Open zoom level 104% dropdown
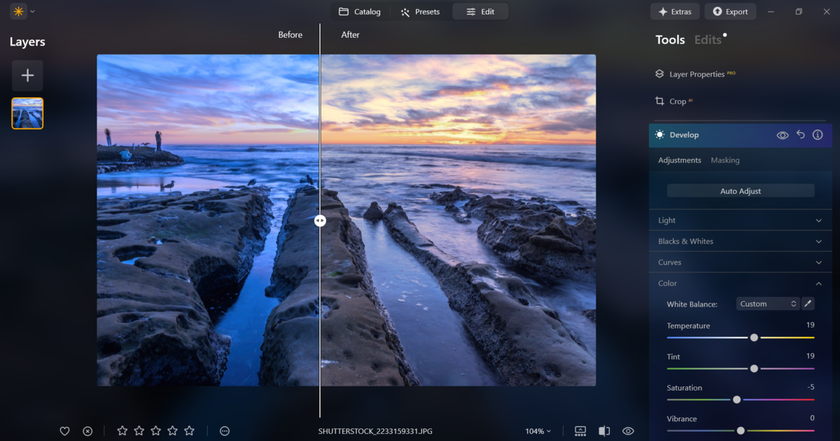Viewport: 840px width, 441px height. pyautogui.click(x=538, y=431)
